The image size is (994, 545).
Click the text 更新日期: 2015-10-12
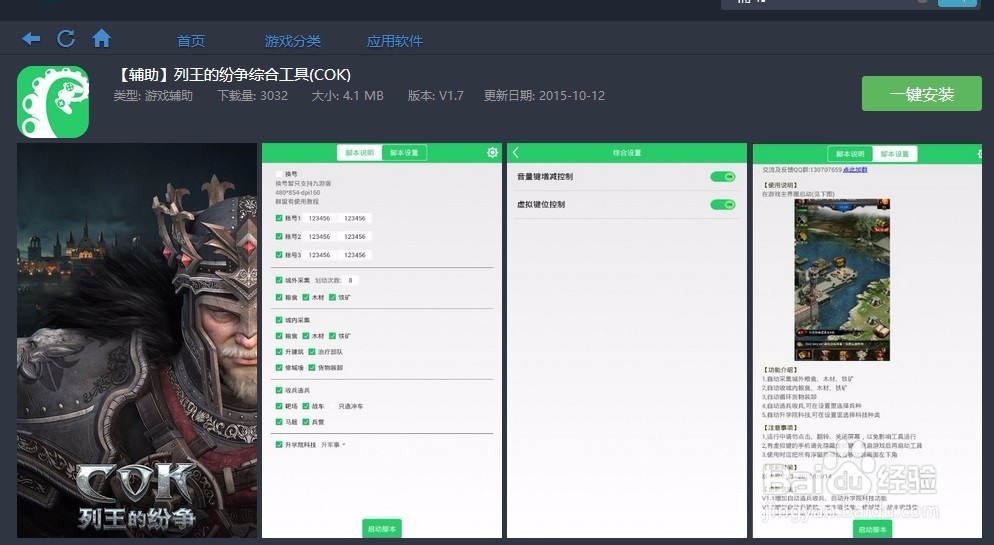click(x=545, y=96)
